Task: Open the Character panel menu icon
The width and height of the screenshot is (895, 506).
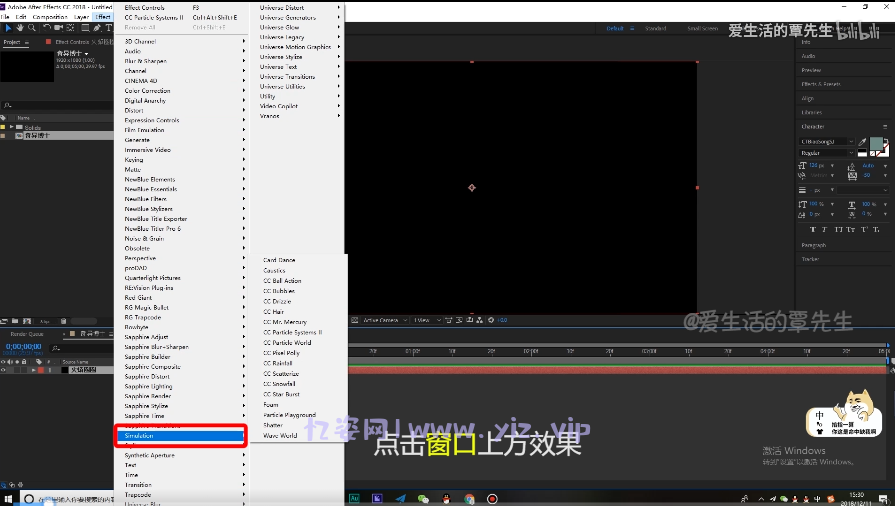Action: point(885,127)
